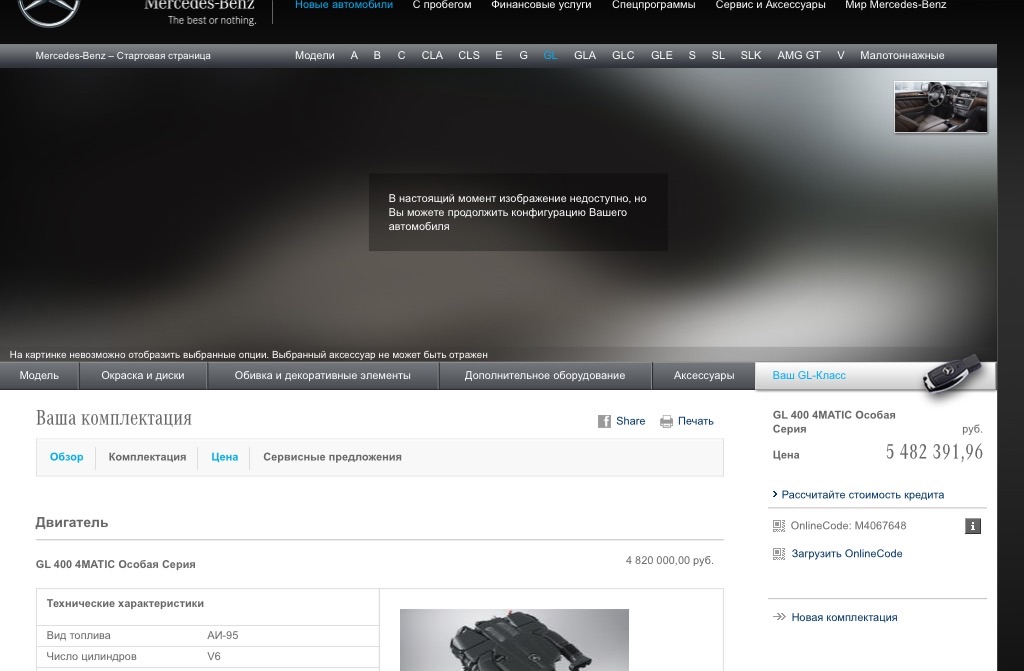Click the total price 5 482 391,96
The image size is (1024, 671).
(934, 451)
